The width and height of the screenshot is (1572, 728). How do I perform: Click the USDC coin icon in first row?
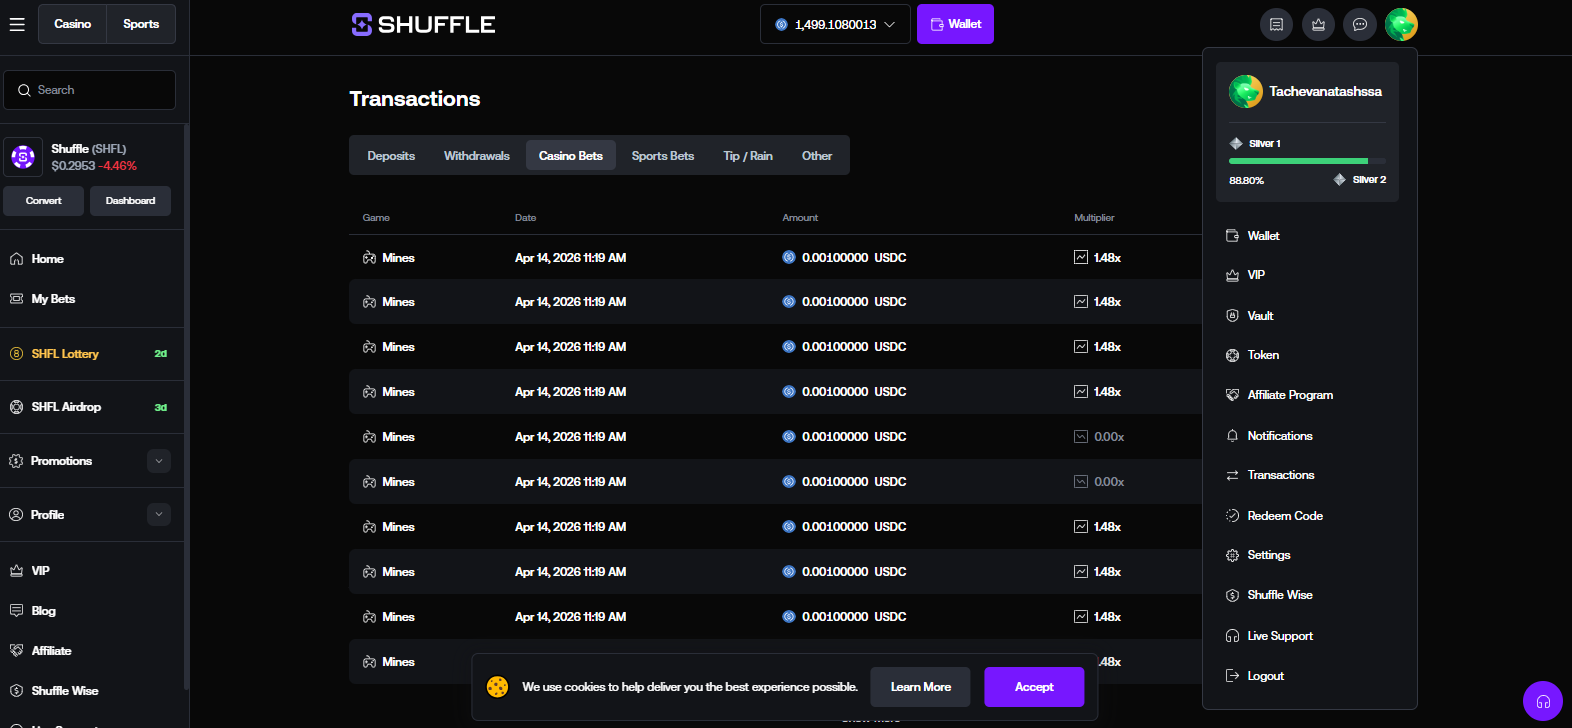click(x=789, y=257)
